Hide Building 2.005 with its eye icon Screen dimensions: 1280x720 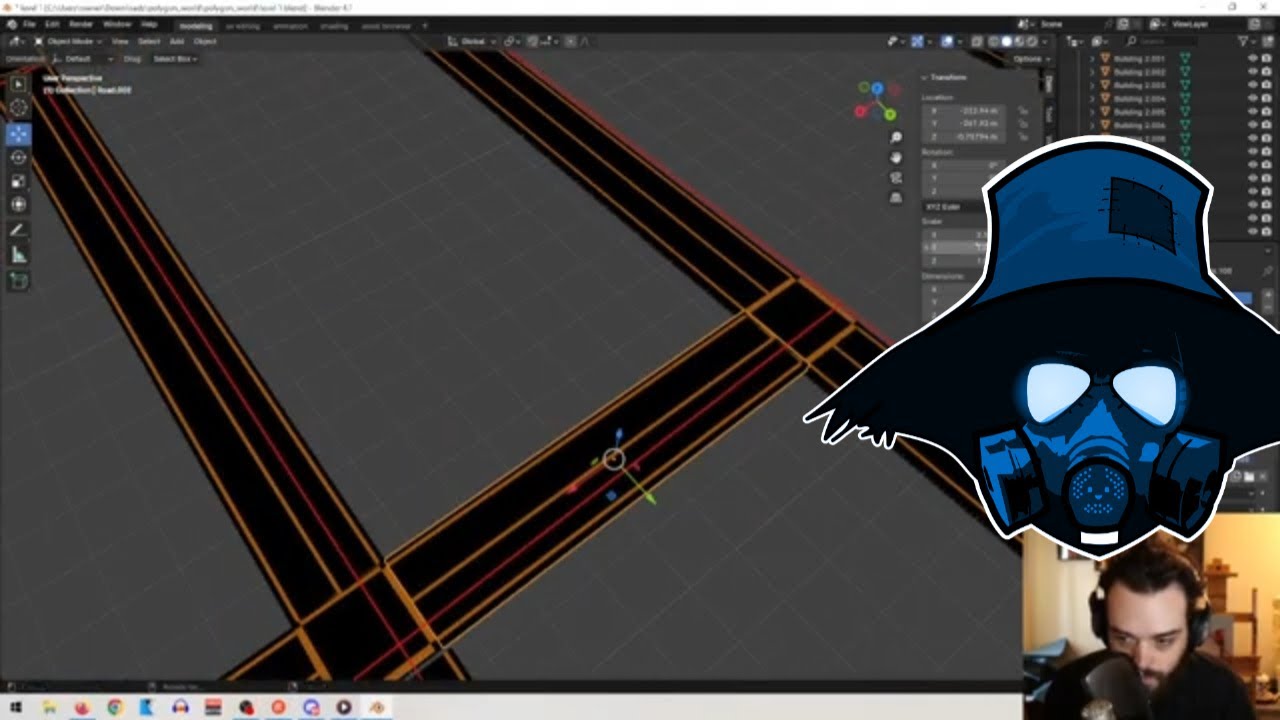tap(1252, 112)
